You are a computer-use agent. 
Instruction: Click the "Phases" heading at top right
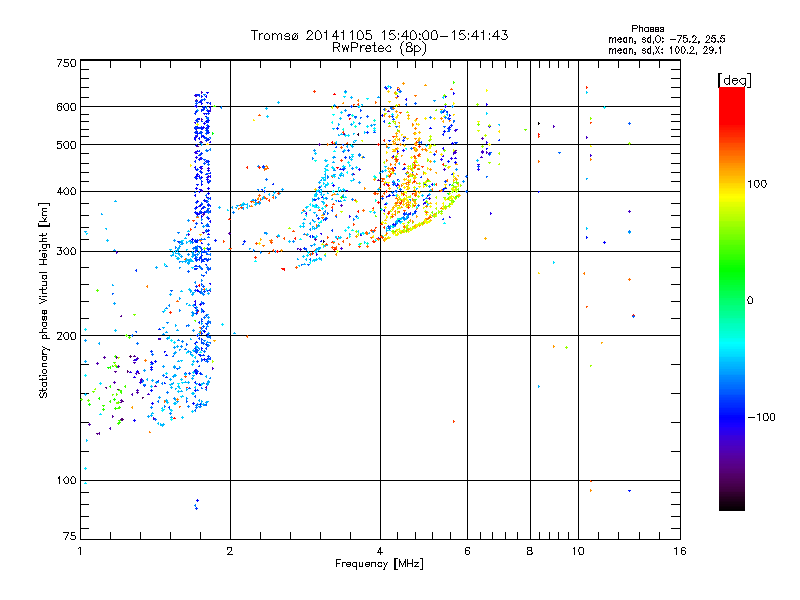pyautogui.click(x=647, y=29)
